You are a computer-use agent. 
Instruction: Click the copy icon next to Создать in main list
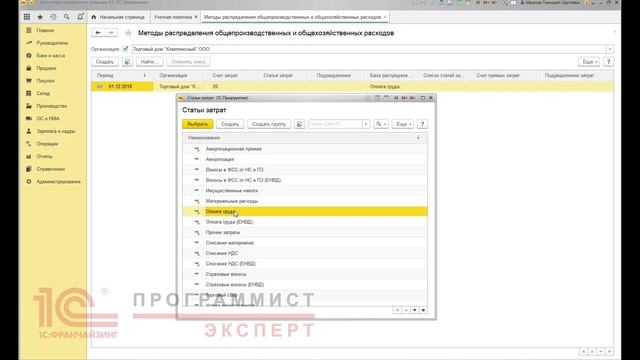pos(127,62)
